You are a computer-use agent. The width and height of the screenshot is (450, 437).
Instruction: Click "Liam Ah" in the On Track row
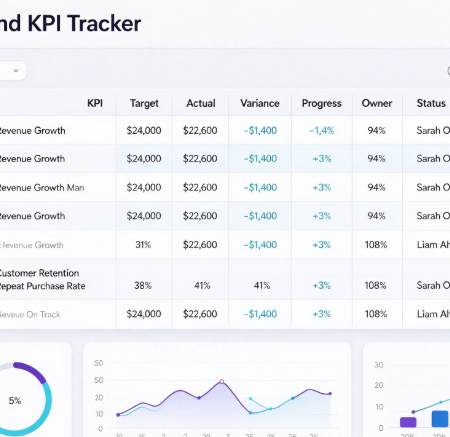[433, 314]
